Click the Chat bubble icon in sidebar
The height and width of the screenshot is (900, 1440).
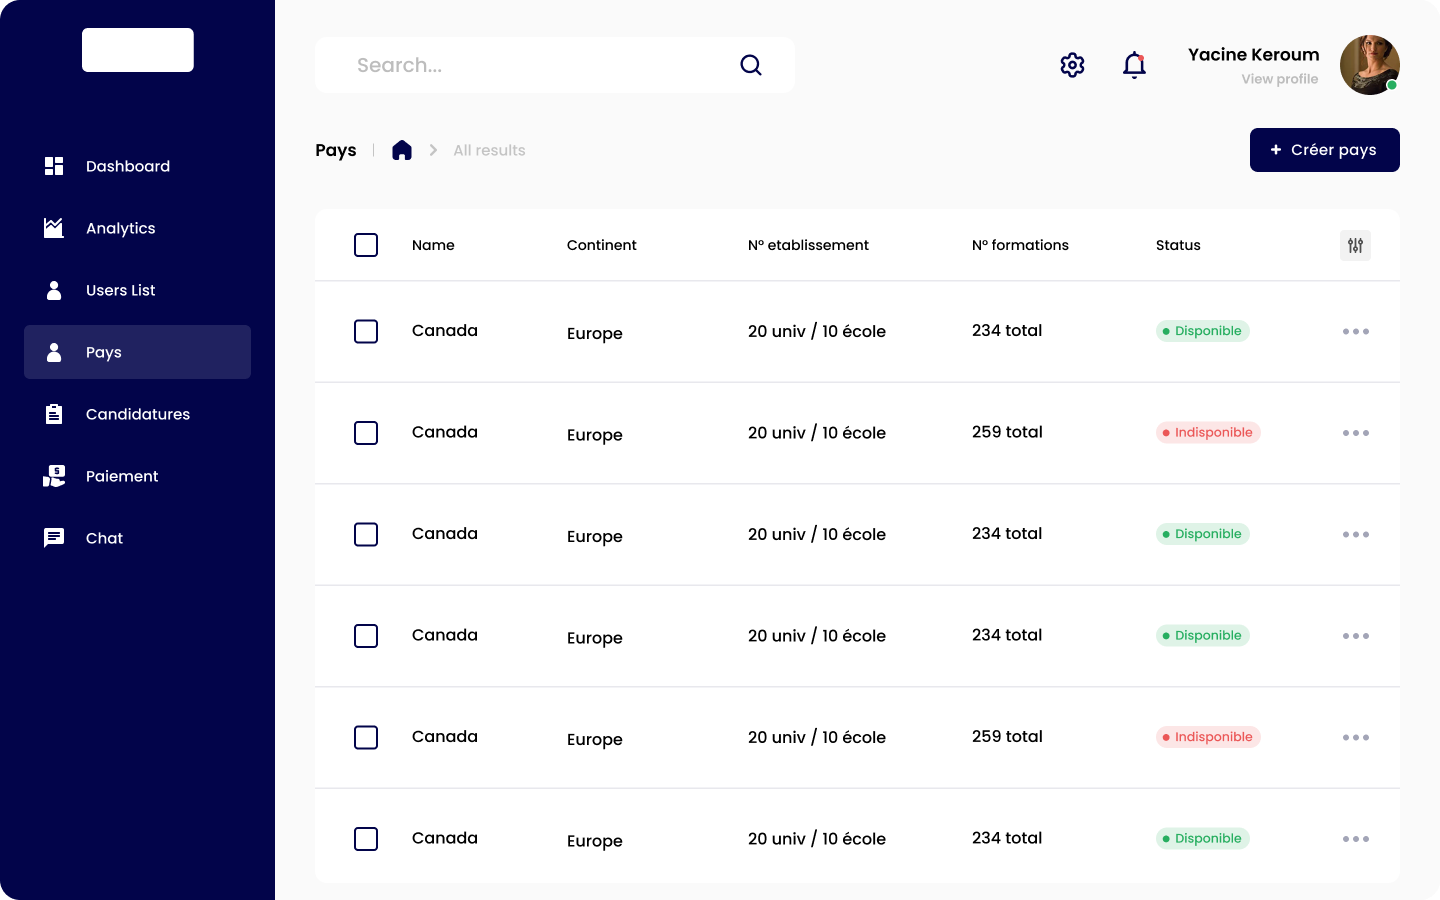pyautogui.click(x=54, y=538)
